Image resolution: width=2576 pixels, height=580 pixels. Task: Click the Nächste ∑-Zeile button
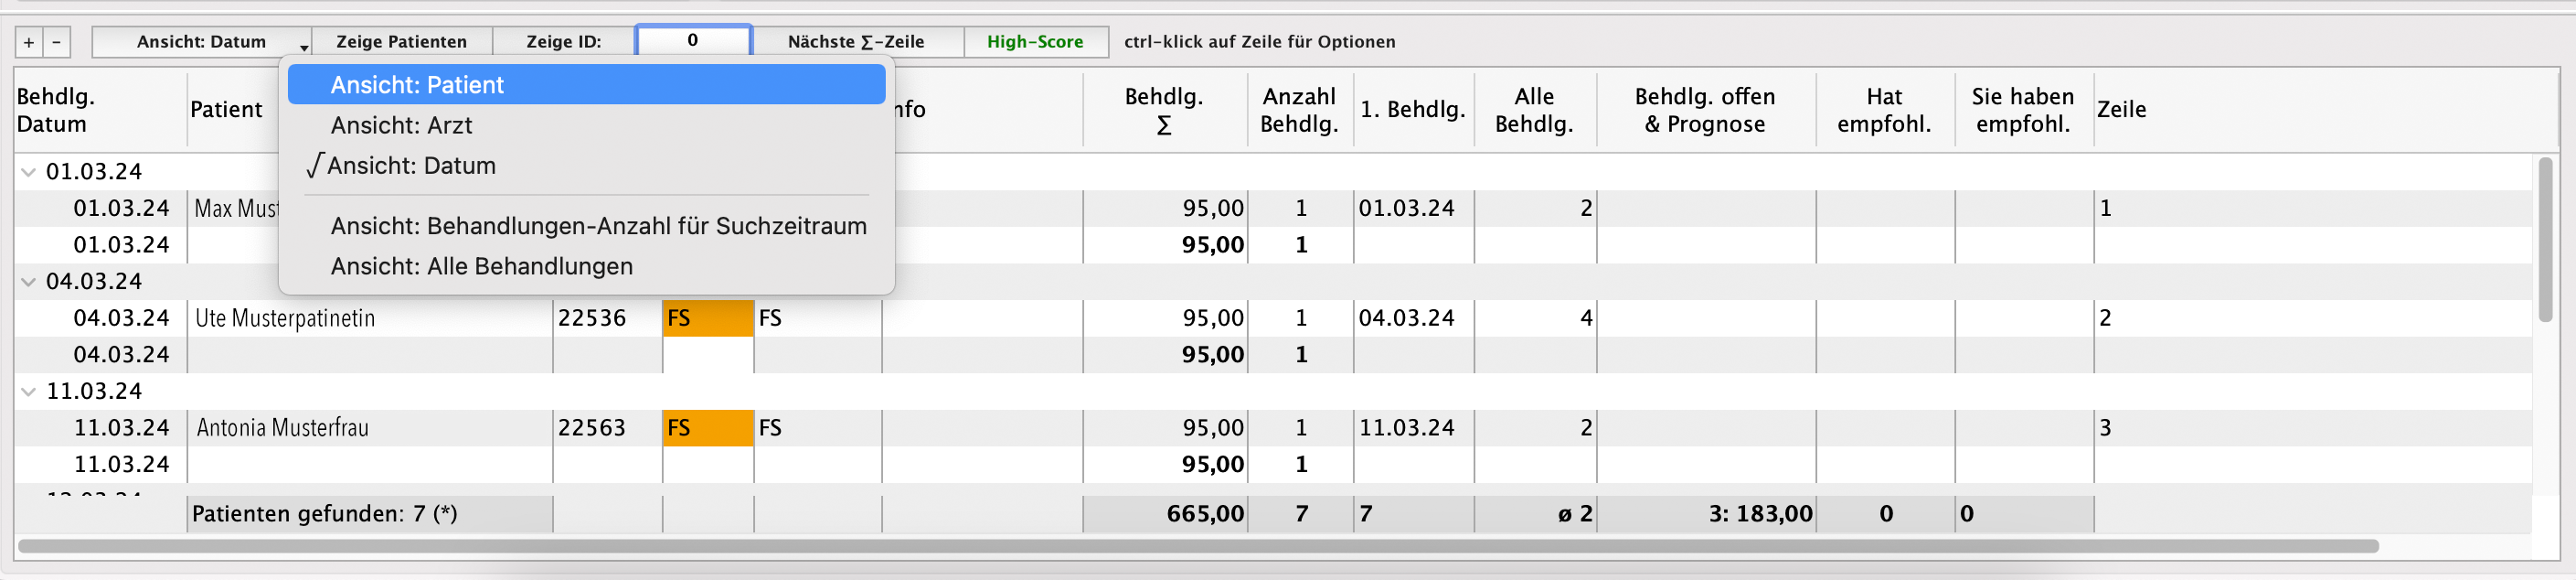[856, 42]
